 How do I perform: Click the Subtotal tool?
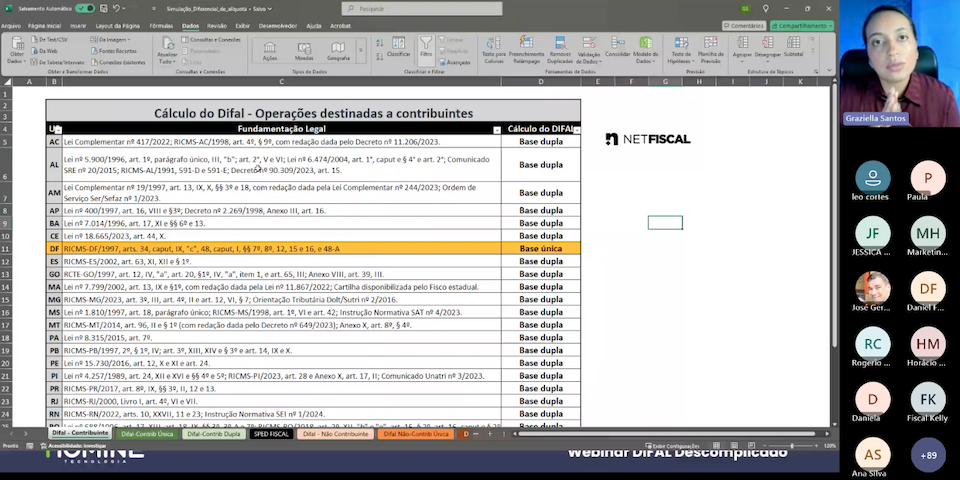[x=793, y=47]
